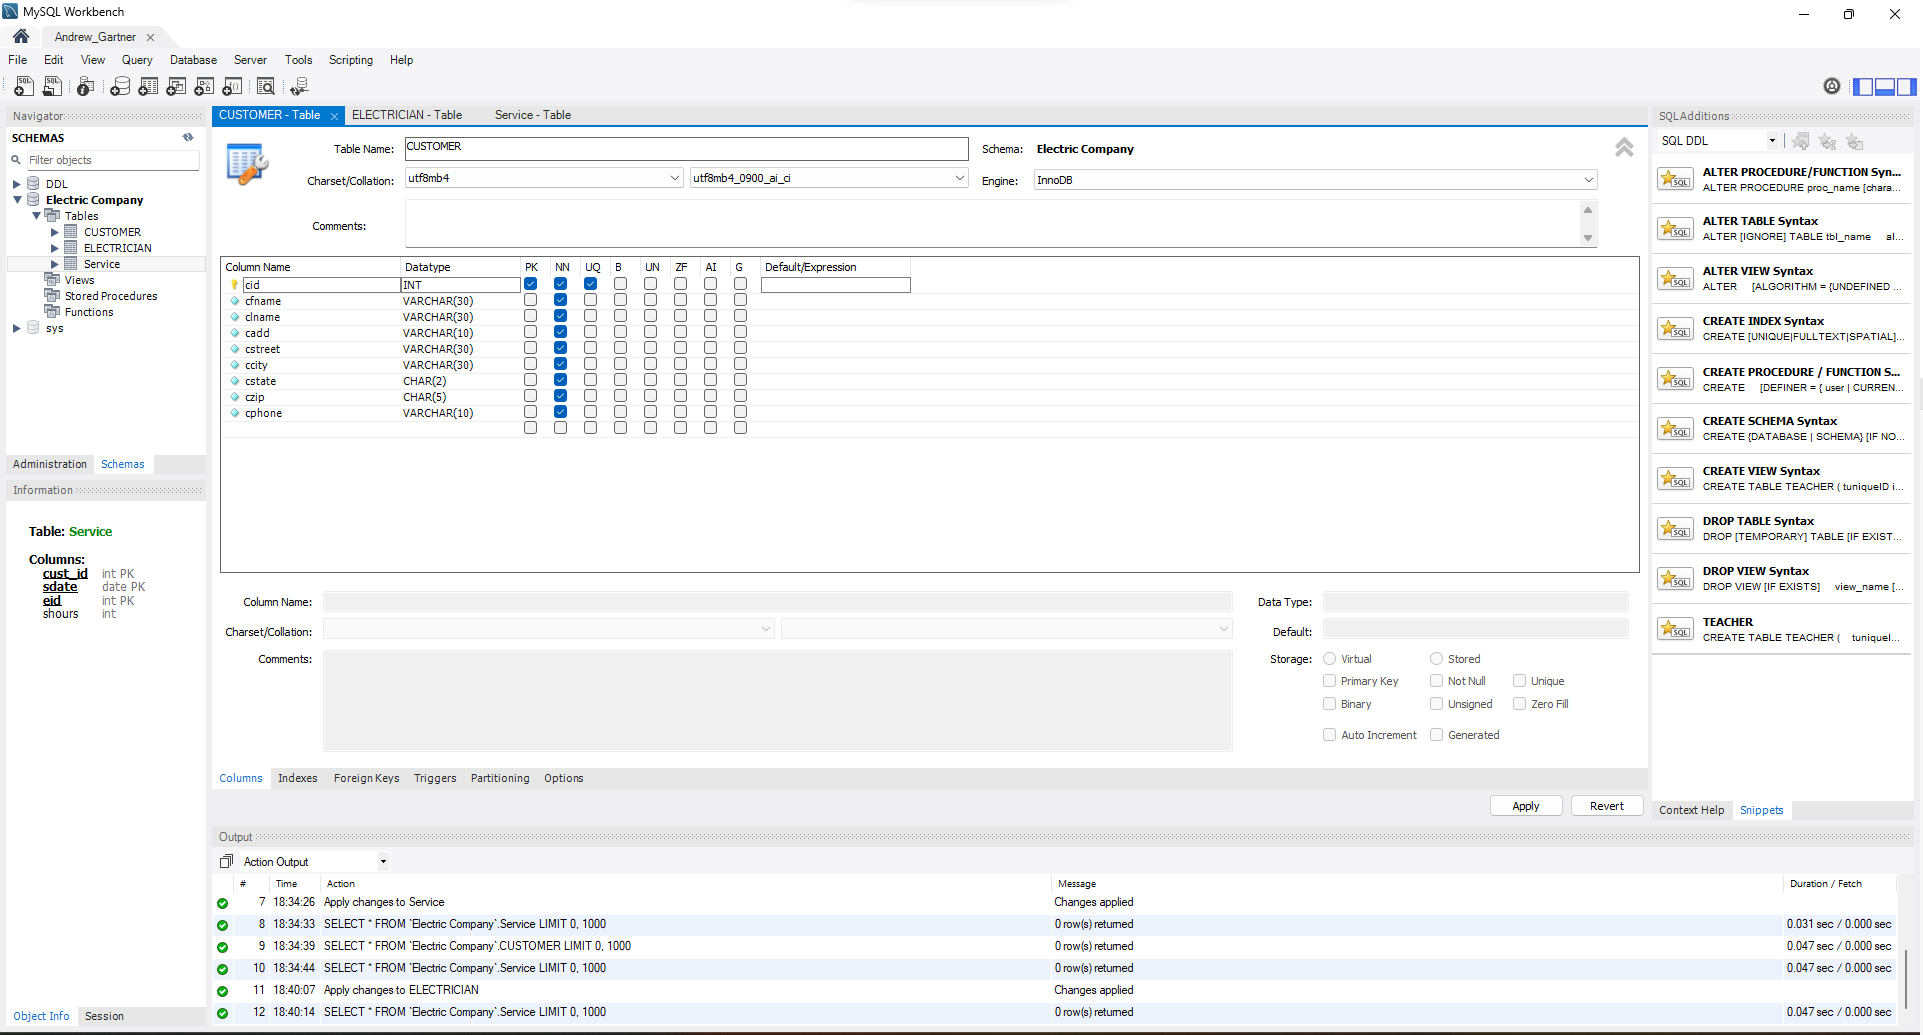Click the replace snippet into editor icon
The image size is (1923, 1035).
click(1800, 141)
